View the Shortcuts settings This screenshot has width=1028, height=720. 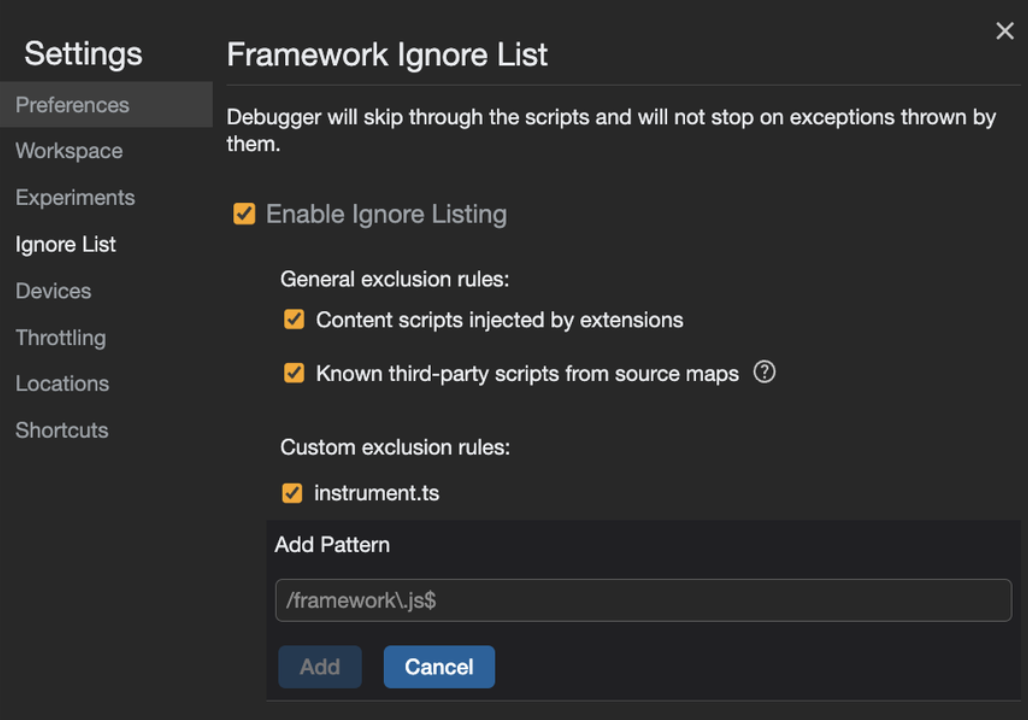[62, 431]
